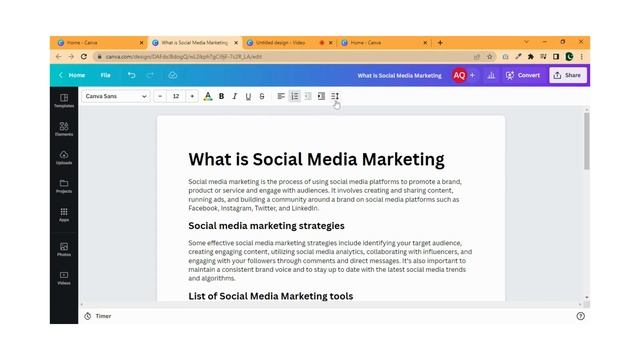640x360 pixels.
Task: Open the Projects panel in sidebar
Action: [x=64, y=186]
